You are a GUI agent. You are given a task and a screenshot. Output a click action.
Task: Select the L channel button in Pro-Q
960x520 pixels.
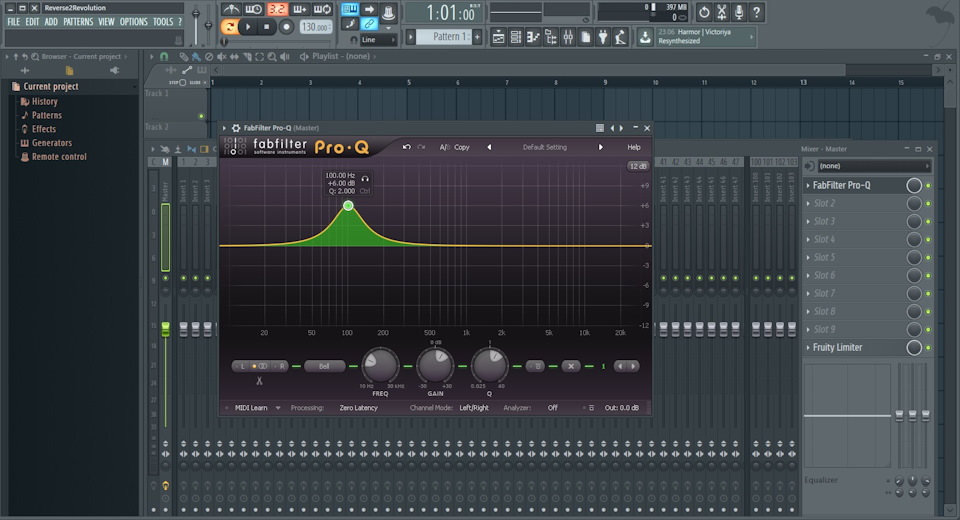point(242,366)
